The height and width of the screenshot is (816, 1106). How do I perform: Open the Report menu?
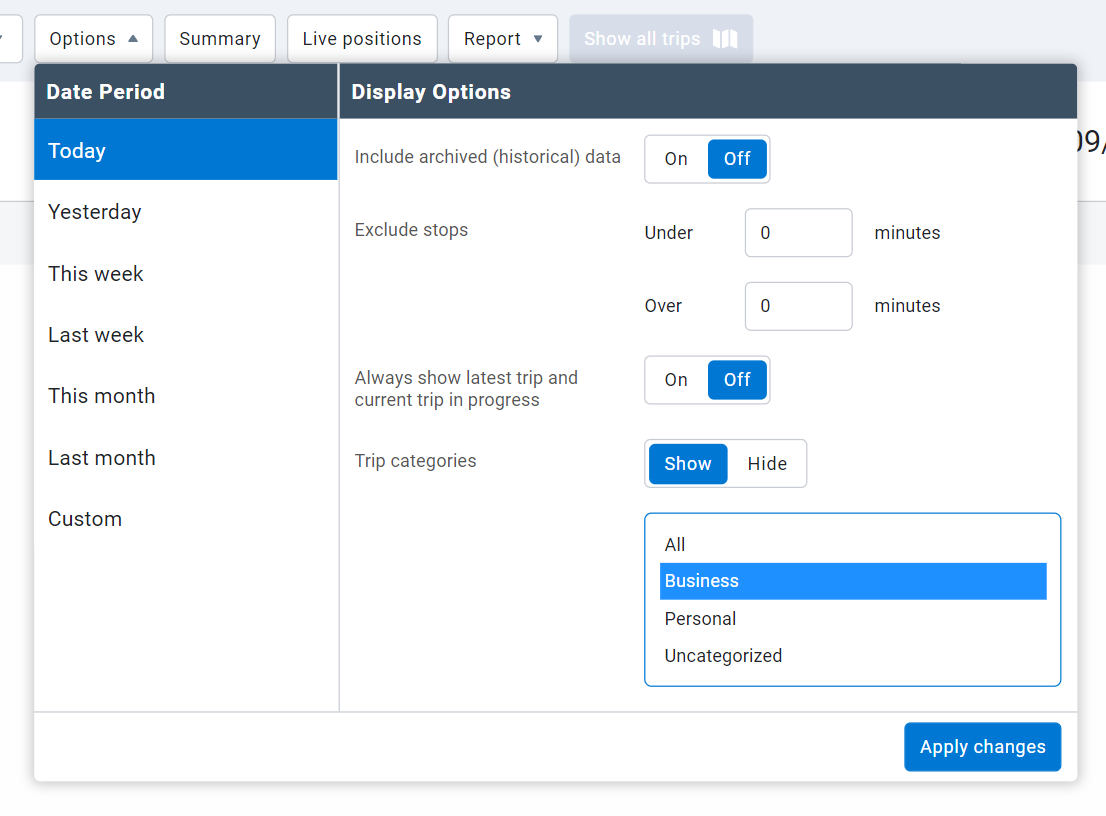click(x=493, y=38)
